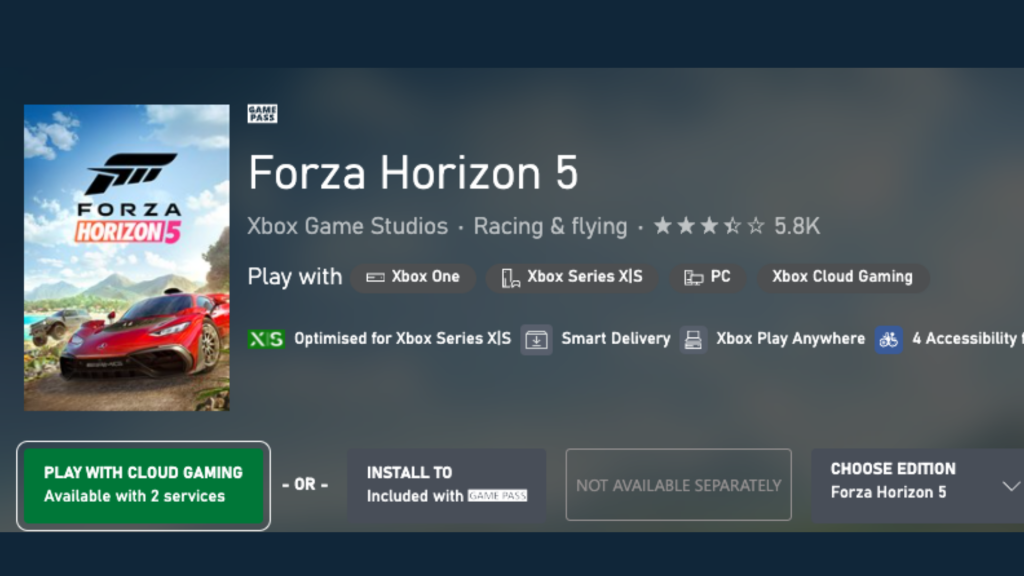Viewport: 1024px width, 576px height.
Task: Open the Racing & flying genre link
Action: click(550, 226)
